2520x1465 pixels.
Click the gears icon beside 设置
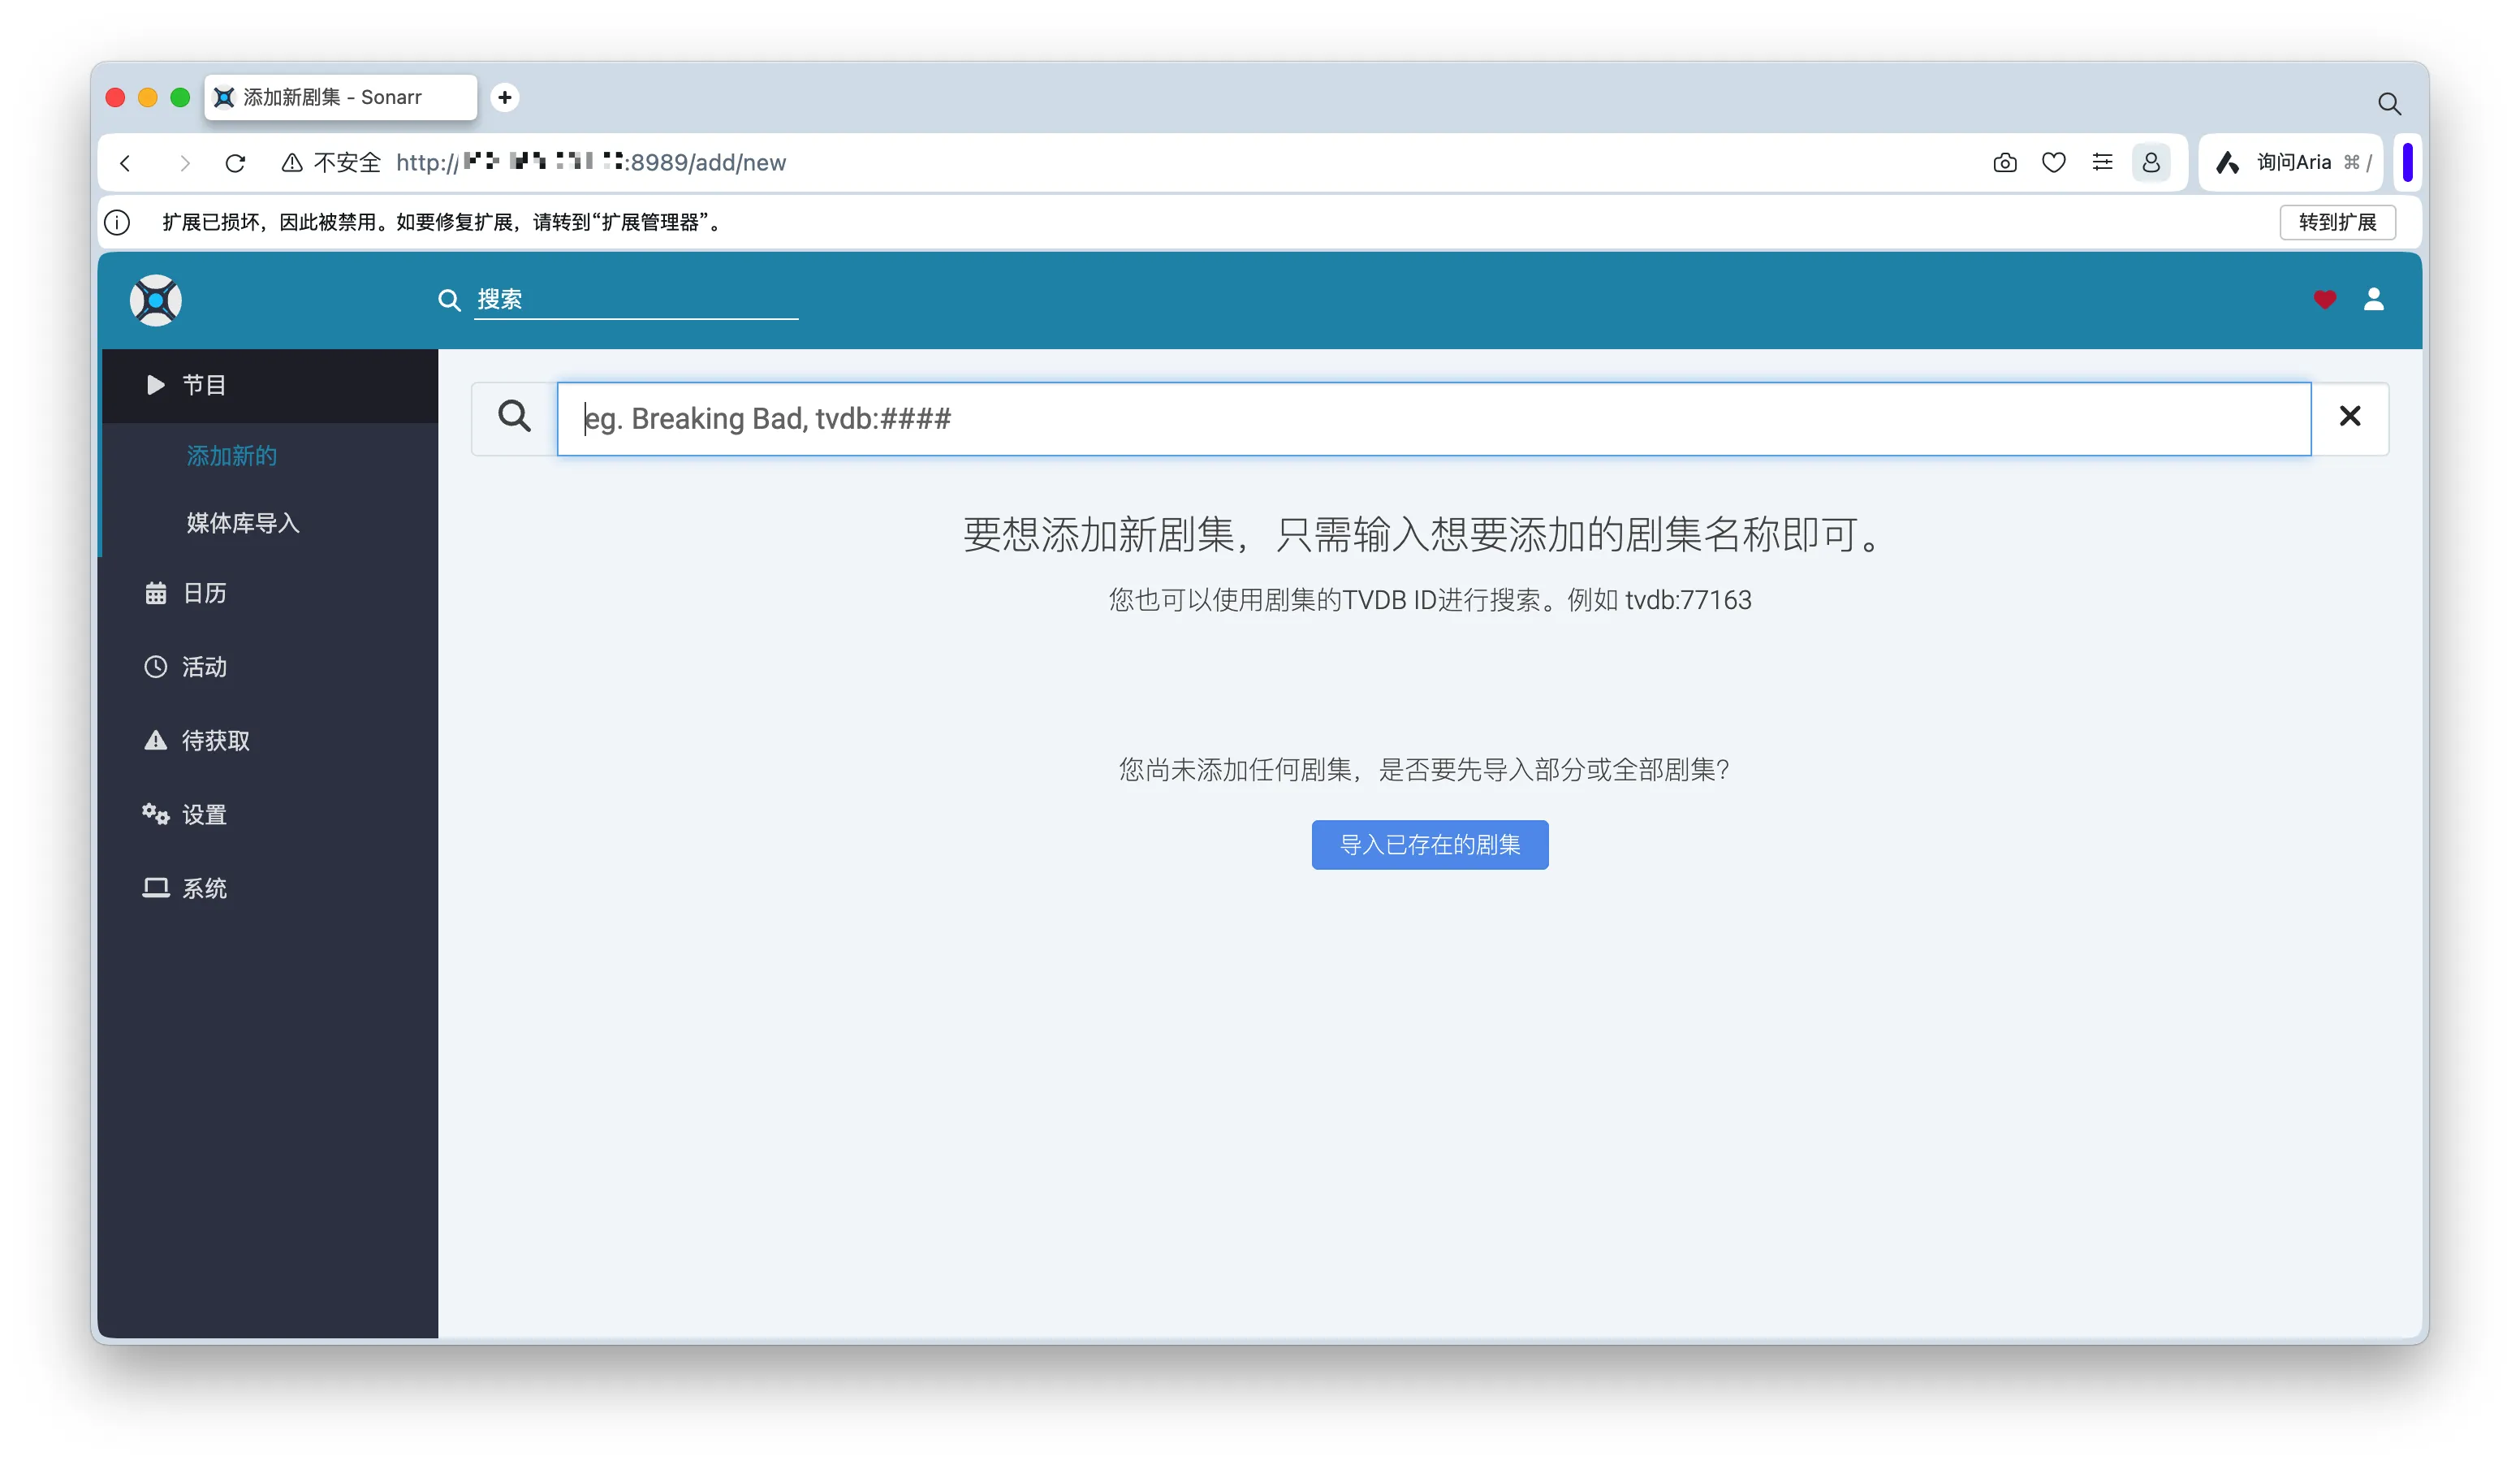pyautogui.click(x=156, y=814)
